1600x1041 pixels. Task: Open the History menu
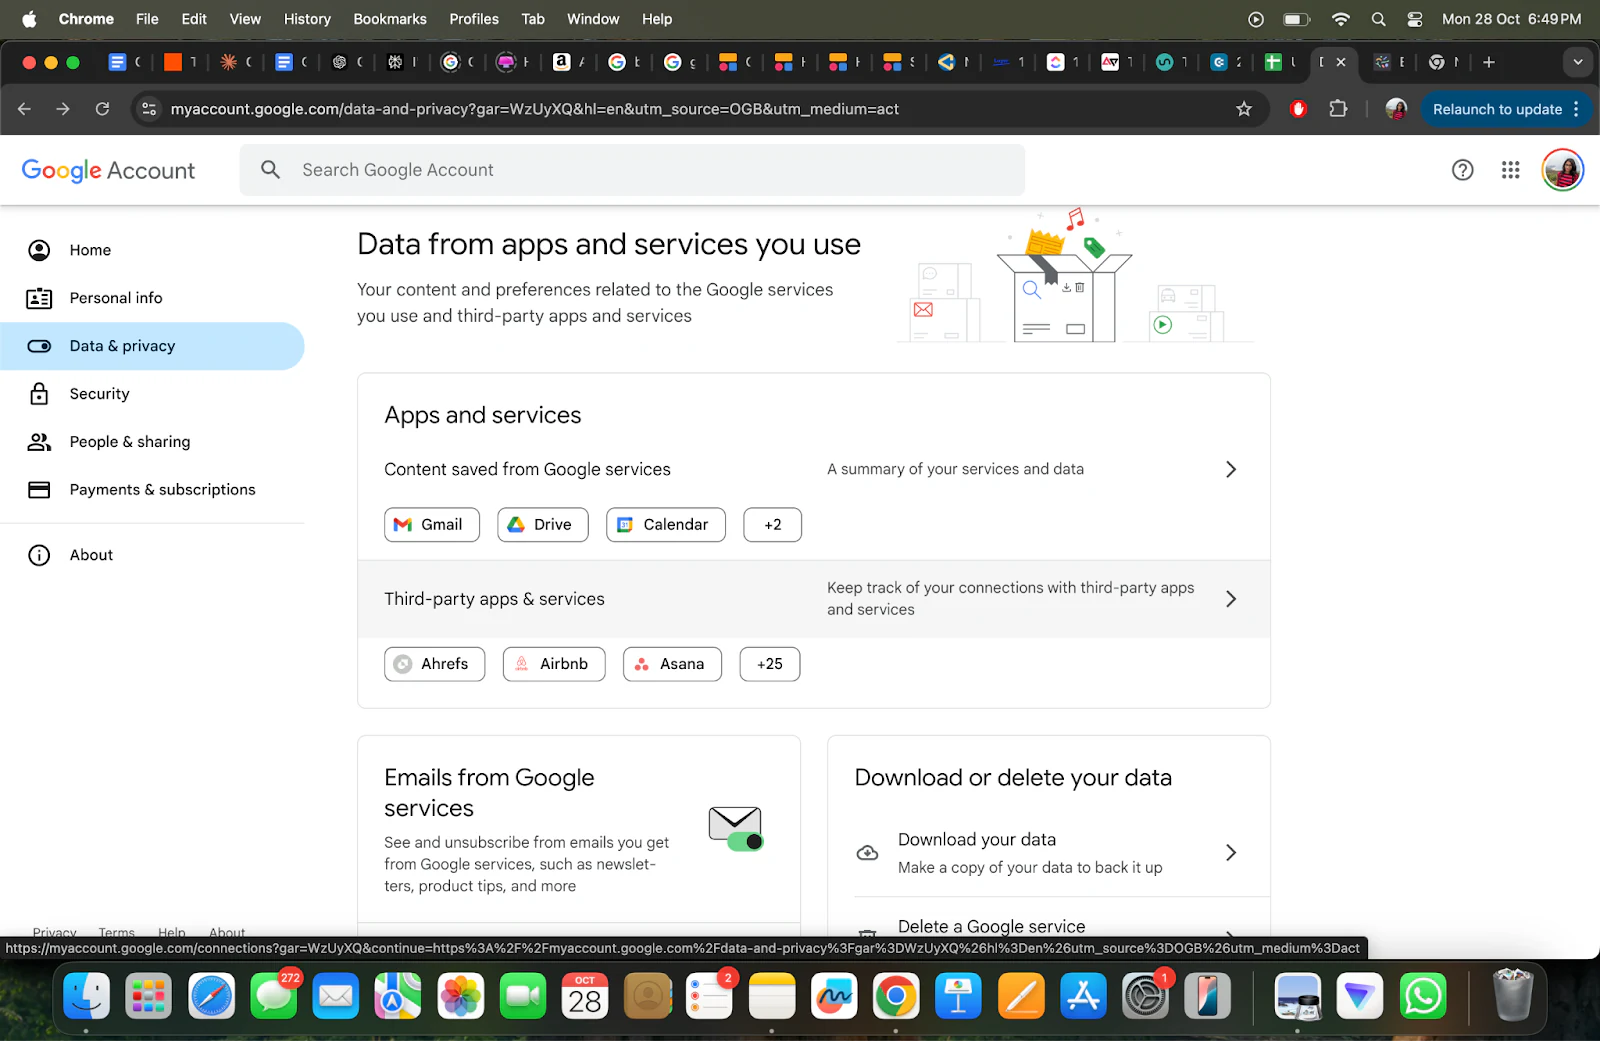(x=307, y=19)
